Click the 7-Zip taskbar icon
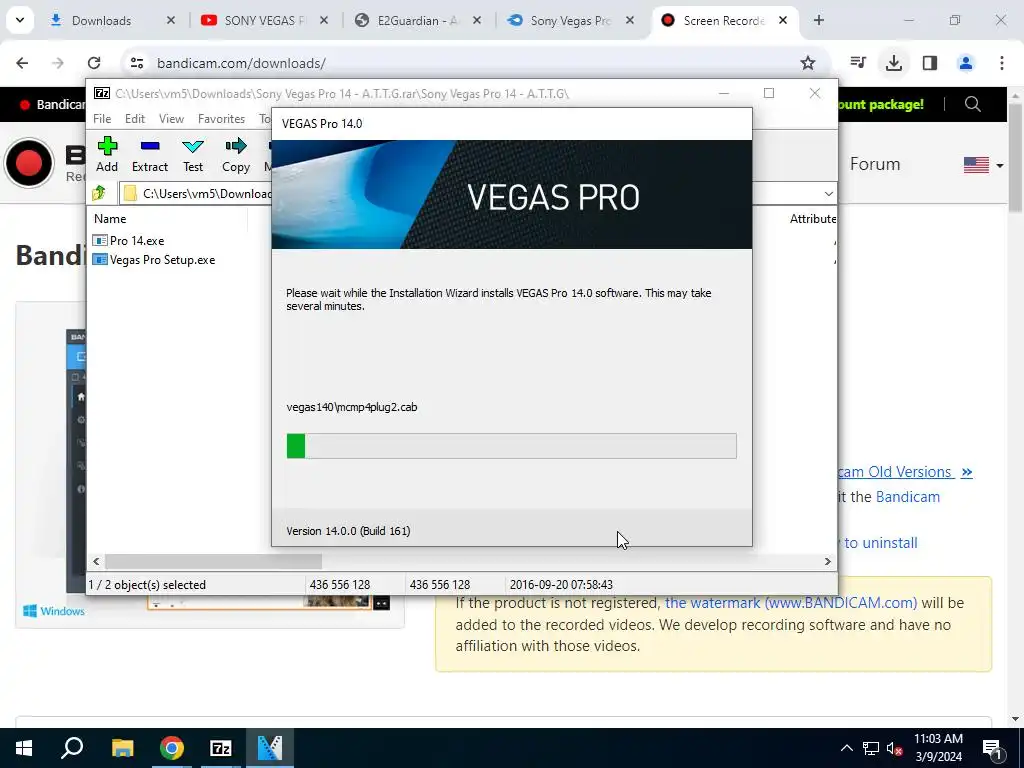Screen dimensions: 1024x768 click(x=221, y=748)
